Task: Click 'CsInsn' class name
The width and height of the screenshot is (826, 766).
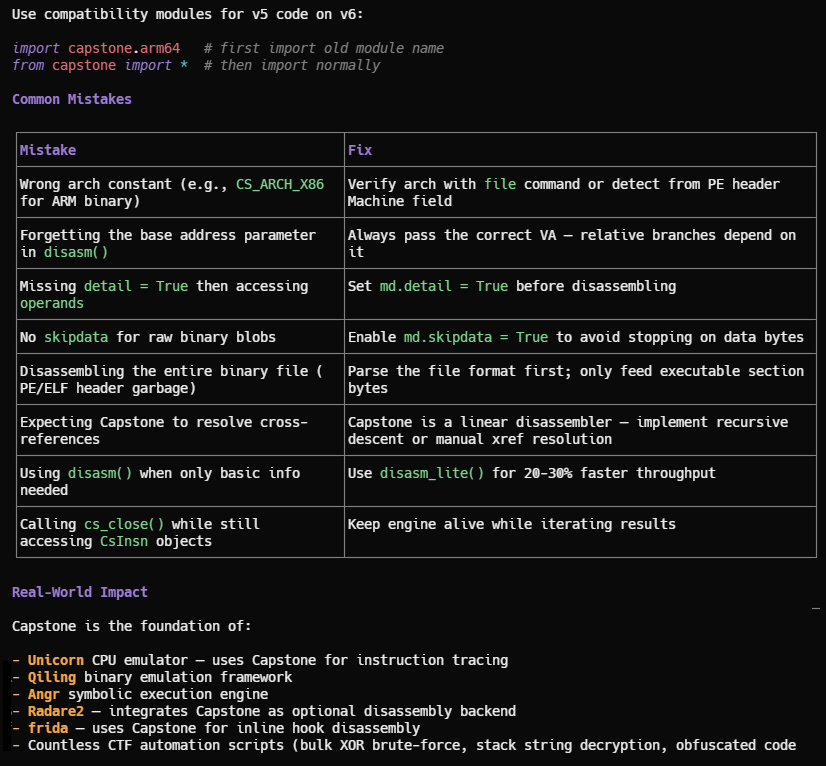Action: pos(124,541)
